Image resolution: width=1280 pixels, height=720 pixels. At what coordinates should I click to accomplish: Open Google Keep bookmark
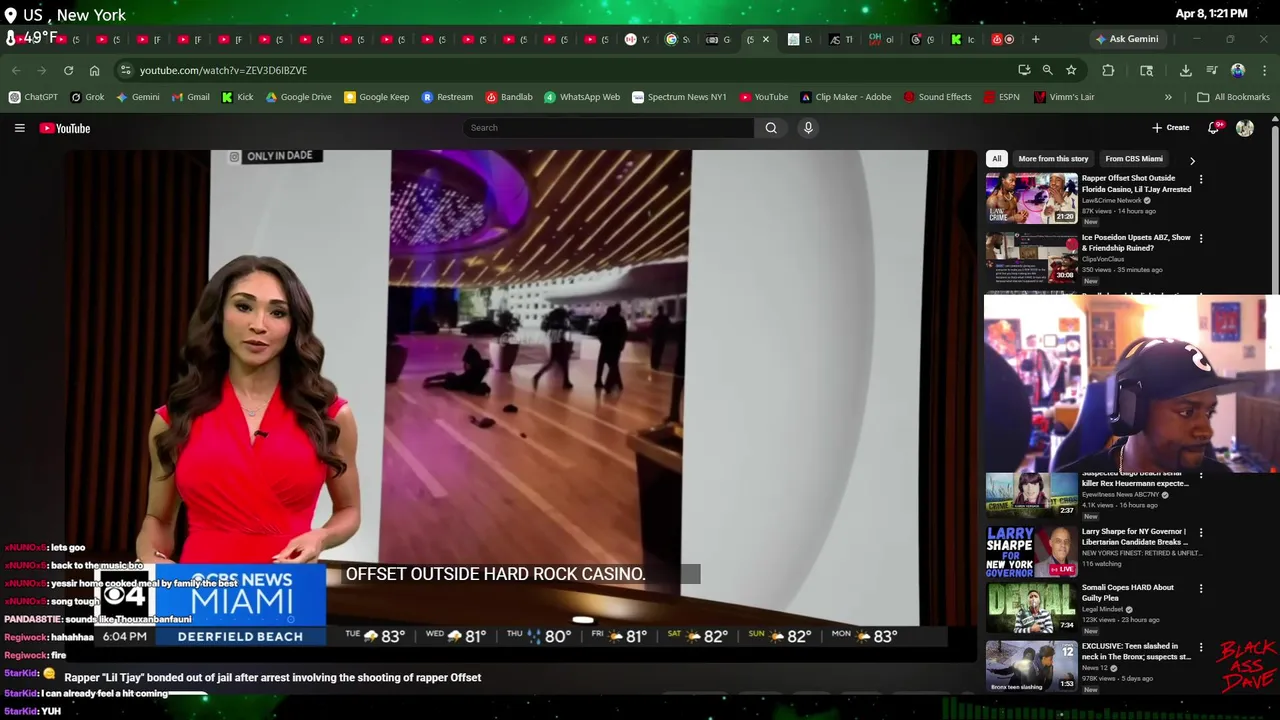[376, 97]
